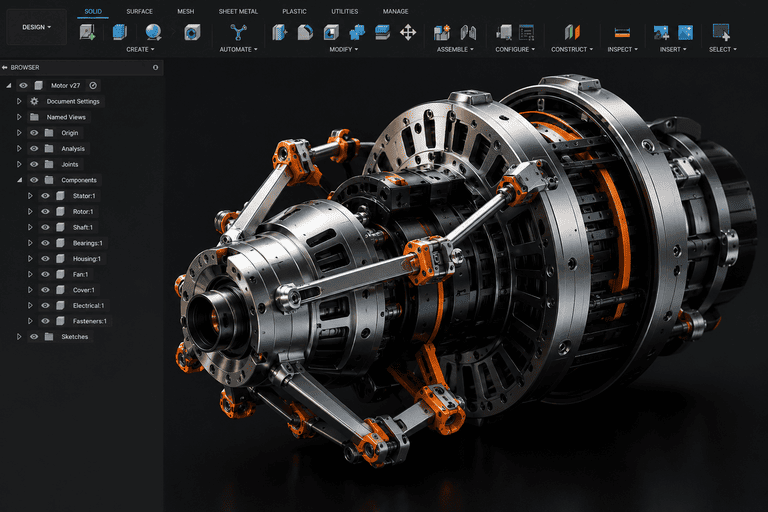Switch to the SURFACE tab
Screen dimensions: 768x512
[140, 11]
